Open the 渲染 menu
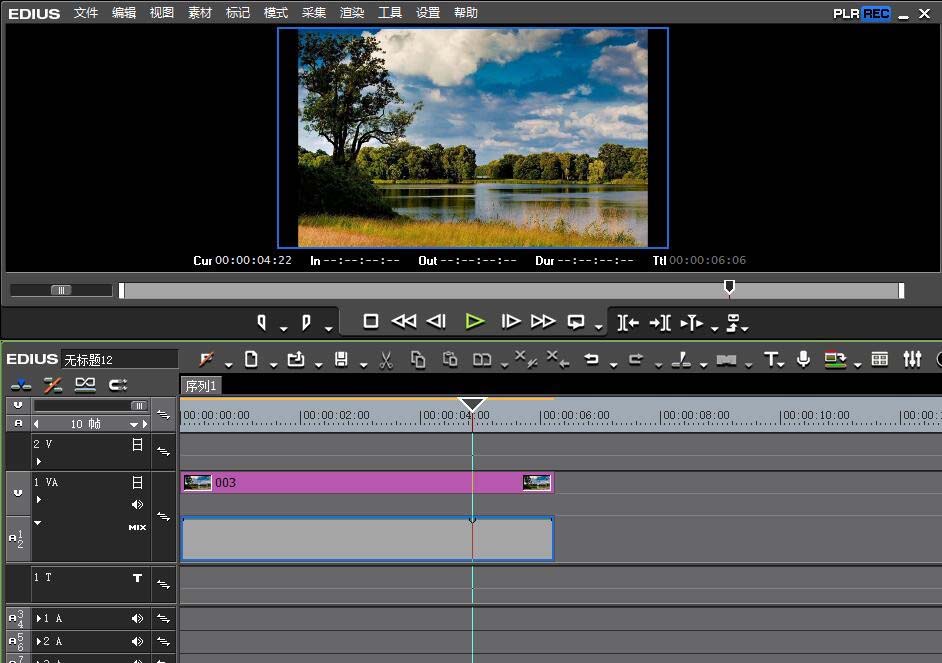Image resolution: width=942 pixels, height=663 pixels. pos(351,13)
